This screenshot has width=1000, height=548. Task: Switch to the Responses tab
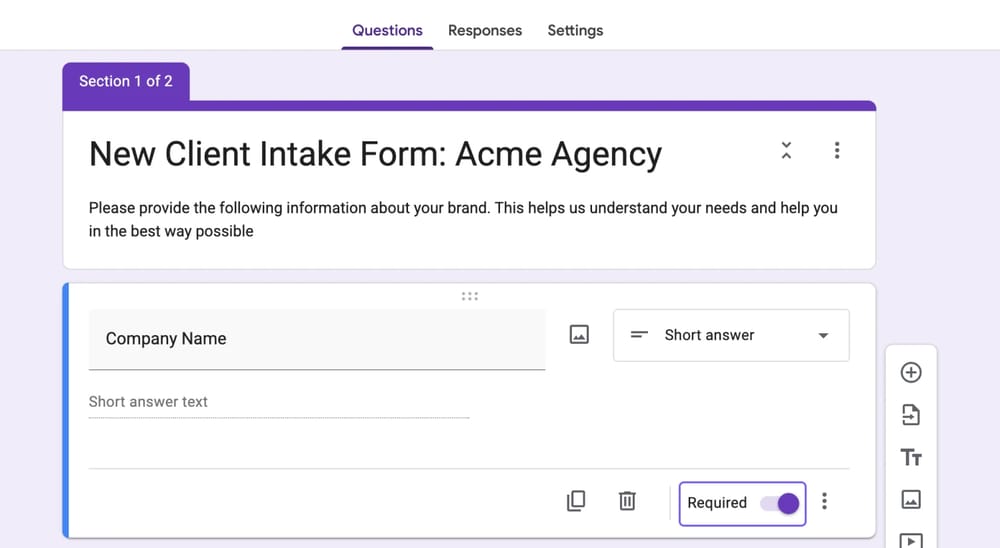[485, 30]
